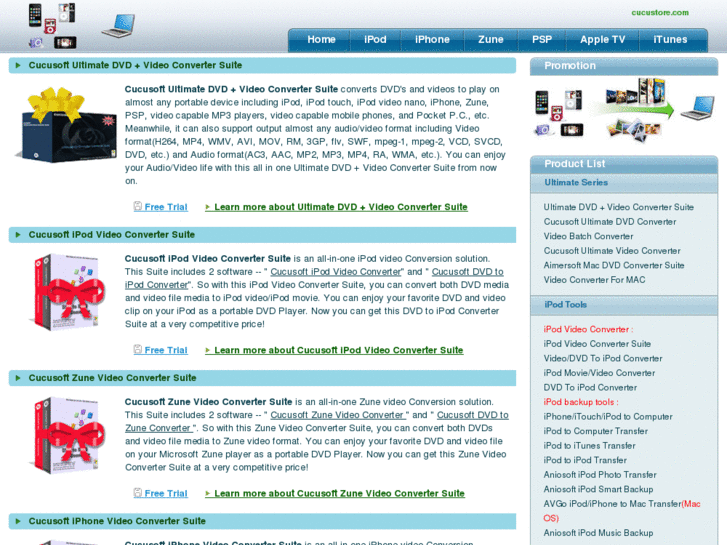Open the Ultimate DVD suite box thumbnail
Viewport: 727px width, 545px height.
point(65,125)
